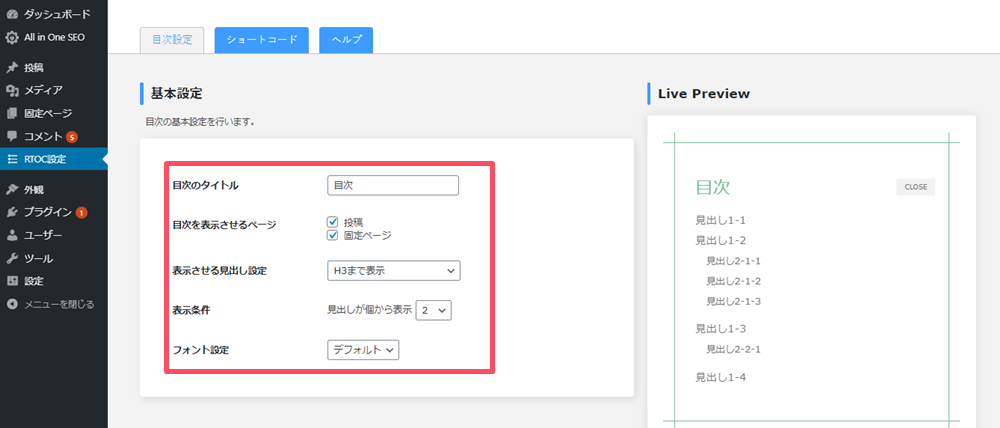The image size is (1000, 428).
Task: Open the フォント設定 デフォルト dropdown
Action: [x=364, y=350]
